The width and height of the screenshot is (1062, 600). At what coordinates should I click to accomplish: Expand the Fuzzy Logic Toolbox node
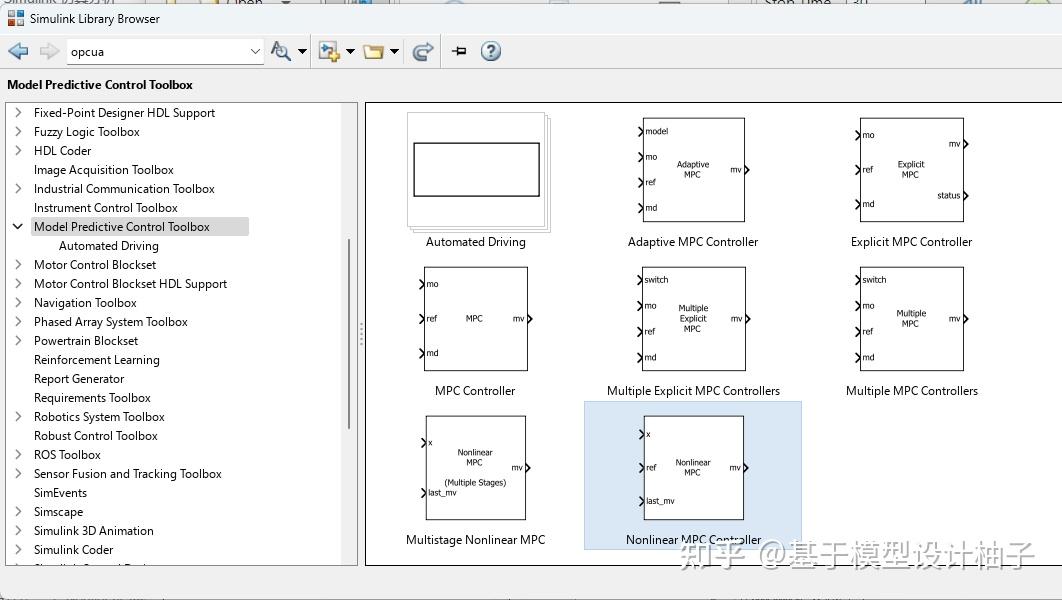[x=17, y=131]
